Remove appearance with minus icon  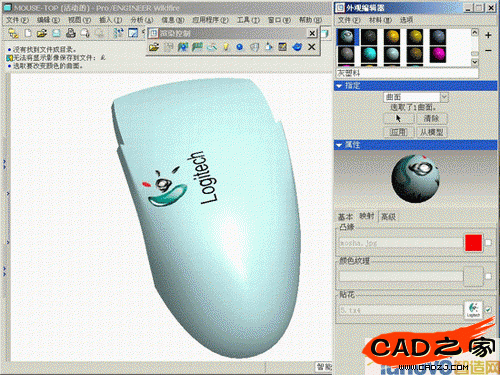[488, 50]
